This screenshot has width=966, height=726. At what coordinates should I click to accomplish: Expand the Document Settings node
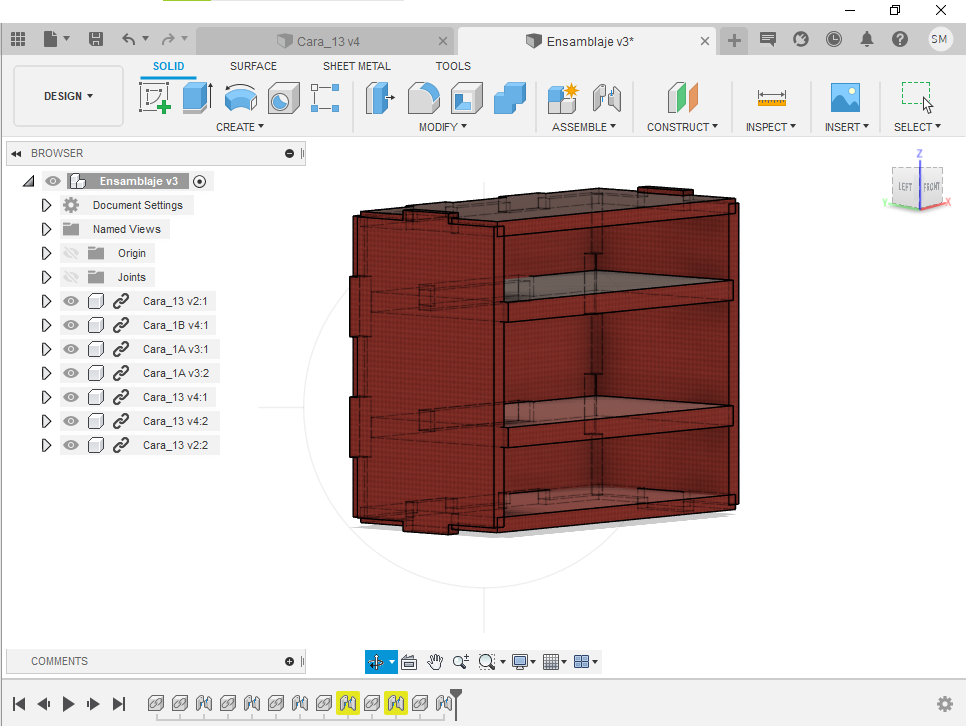(46, 205)
